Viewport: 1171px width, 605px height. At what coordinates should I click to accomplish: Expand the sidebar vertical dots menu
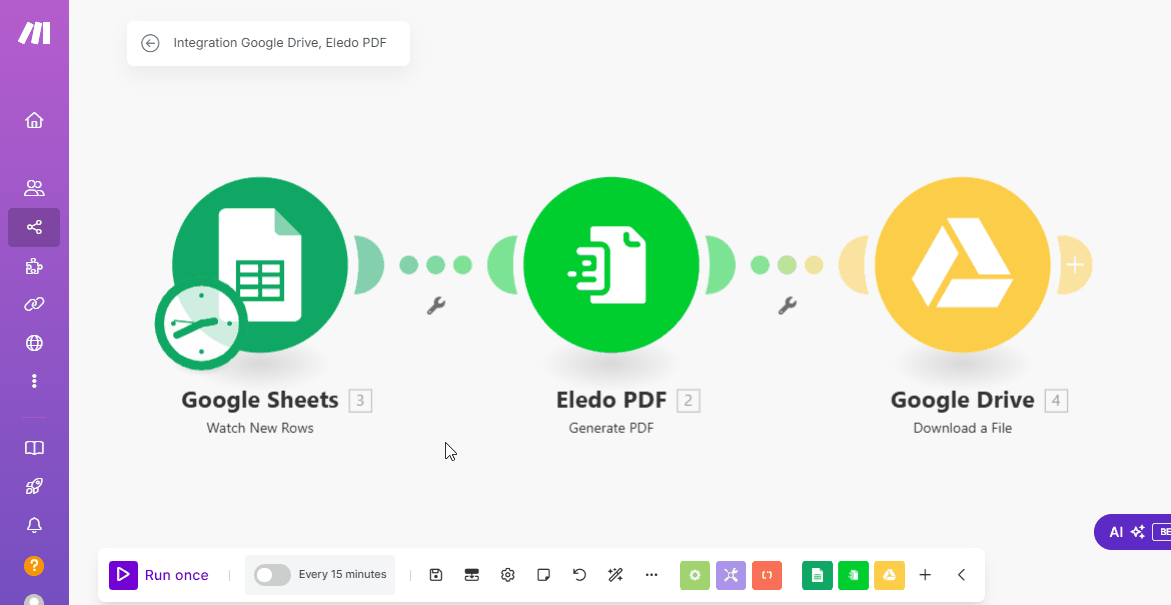[34, 381]
